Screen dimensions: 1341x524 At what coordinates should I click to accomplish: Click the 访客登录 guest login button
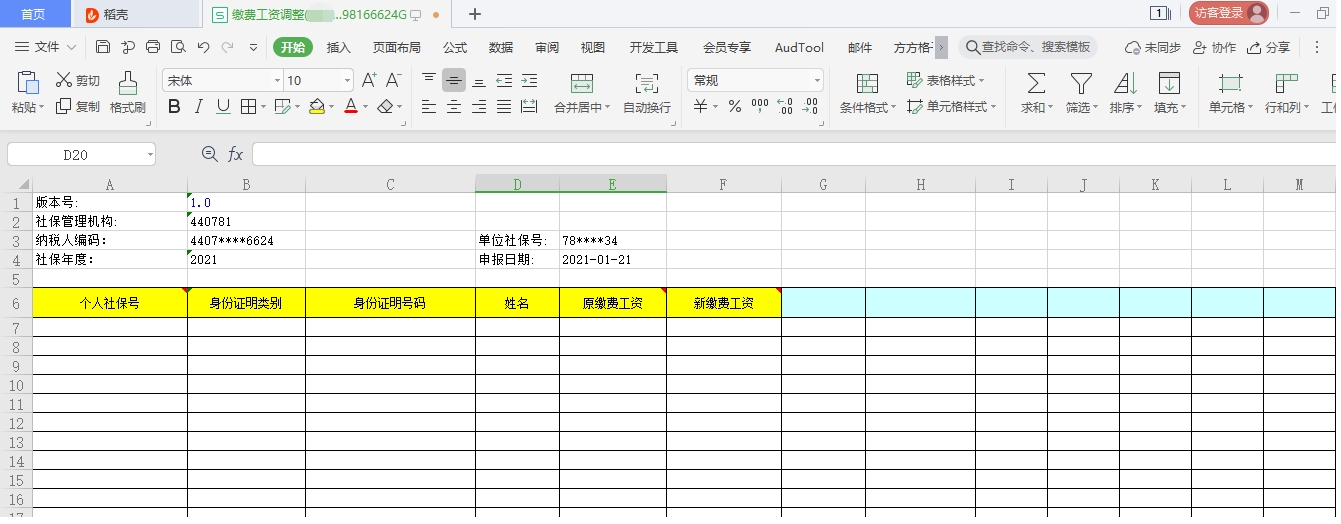coord(1227,13)
